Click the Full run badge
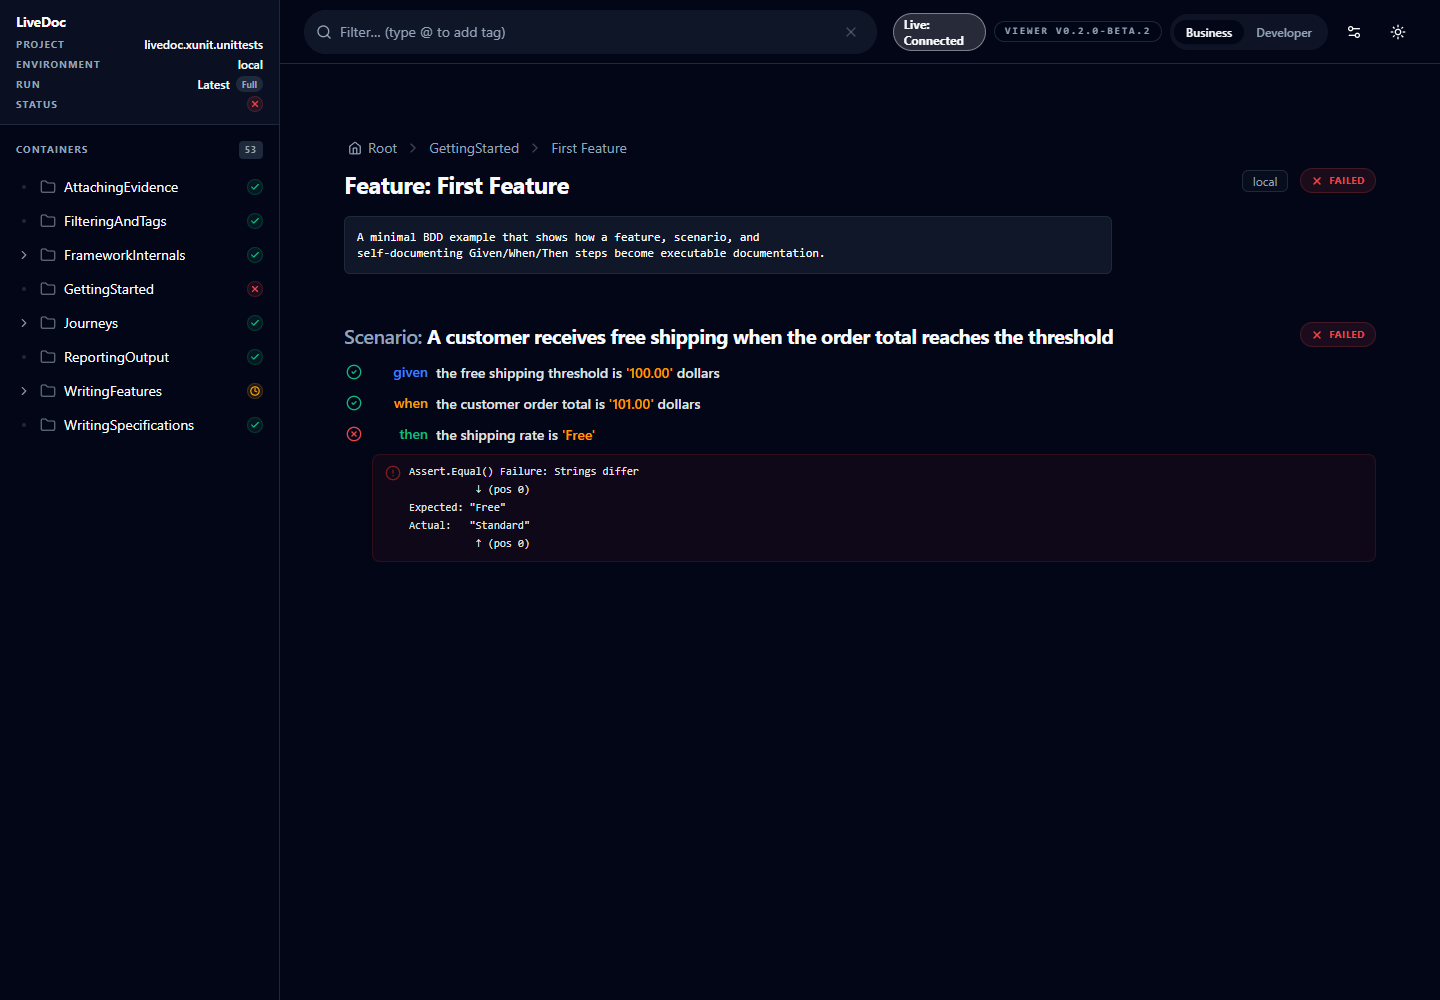Image resolution: width=1440 pixels, height=1000 pixels. click(249, 85)
